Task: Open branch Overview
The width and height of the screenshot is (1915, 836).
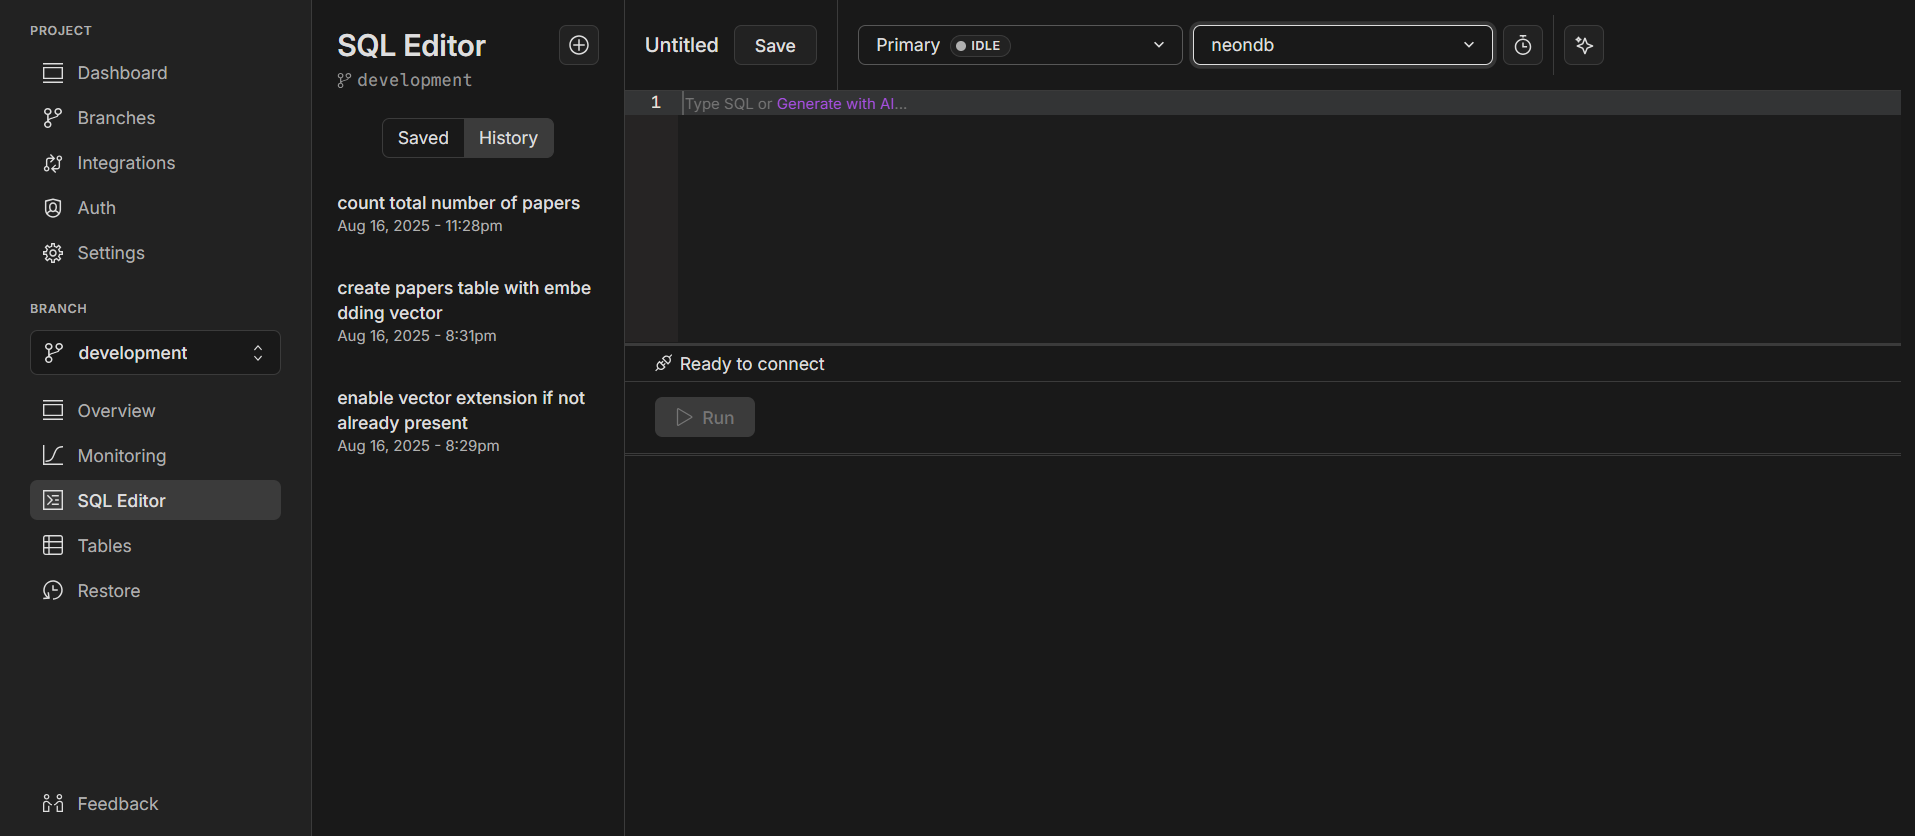Action: tap(155, 411)
